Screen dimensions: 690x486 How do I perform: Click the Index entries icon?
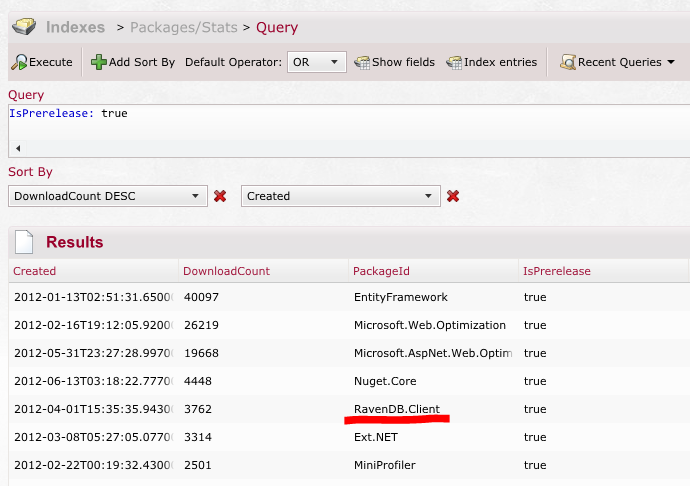tap(454, 63)
